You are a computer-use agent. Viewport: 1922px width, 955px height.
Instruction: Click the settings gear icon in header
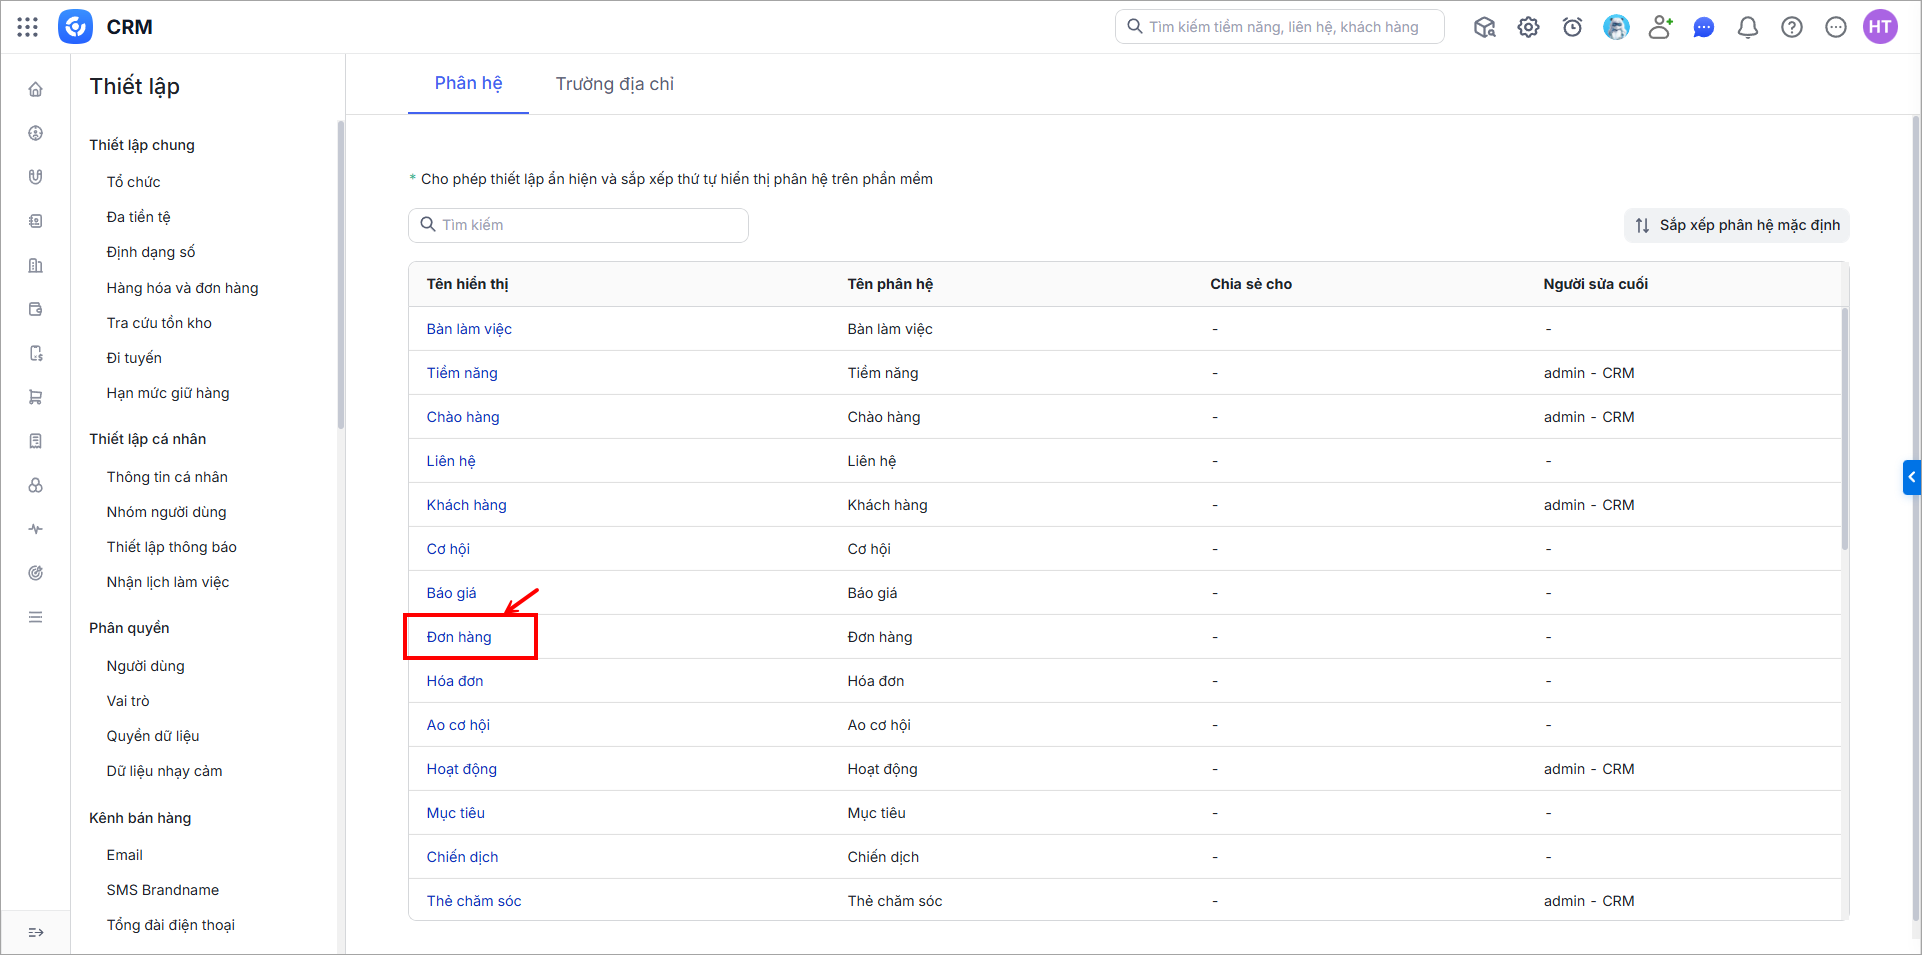[1528, 27]
